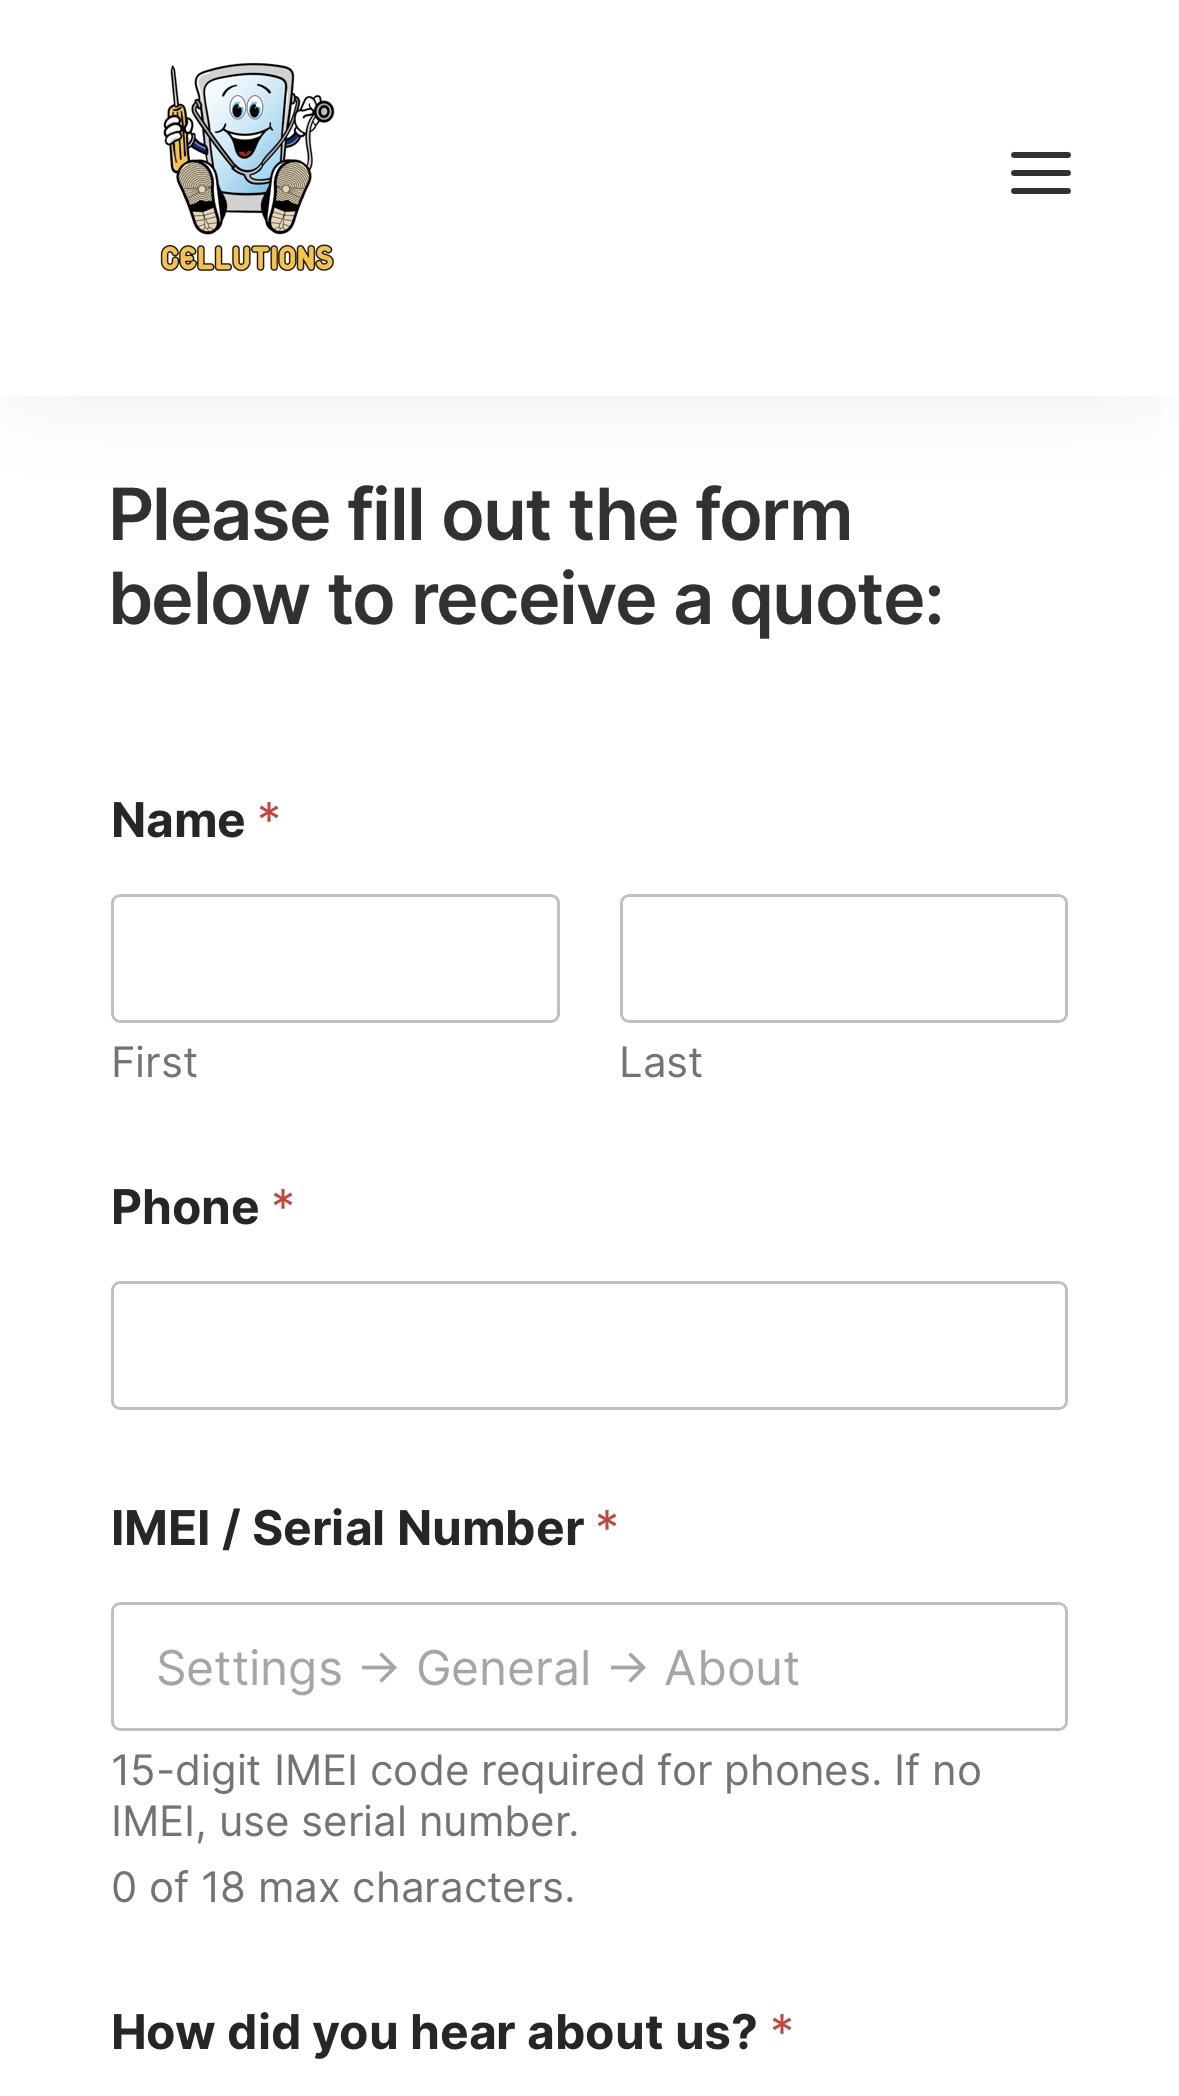Click the 'Last' sublabel under the name box

[x=661, y=1062]
